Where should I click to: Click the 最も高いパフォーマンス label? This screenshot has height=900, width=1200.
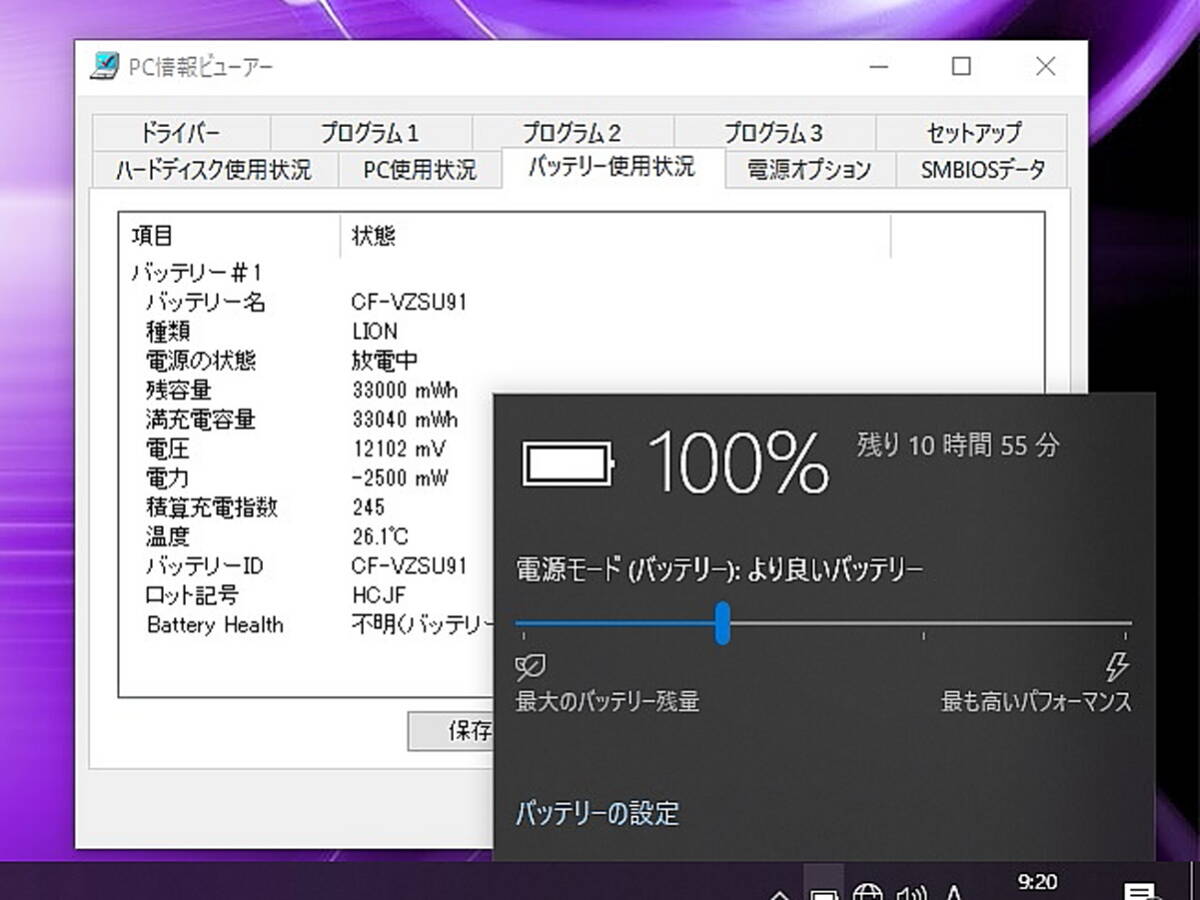(1036, 702)
